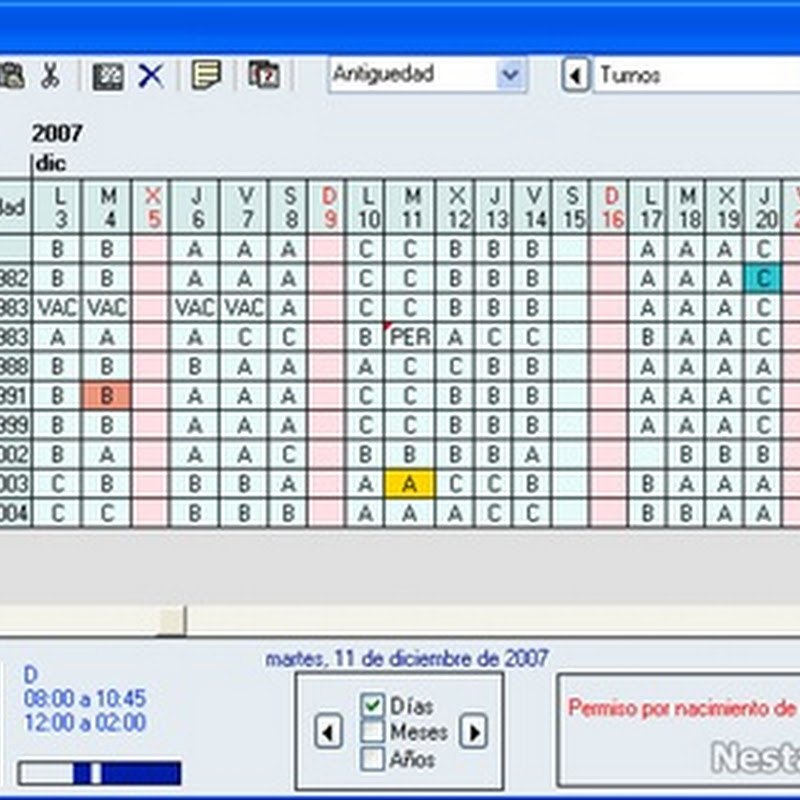Click the blue time-range progress bar
This screenshot has height=800, width=800.
[x=99, y=773]
